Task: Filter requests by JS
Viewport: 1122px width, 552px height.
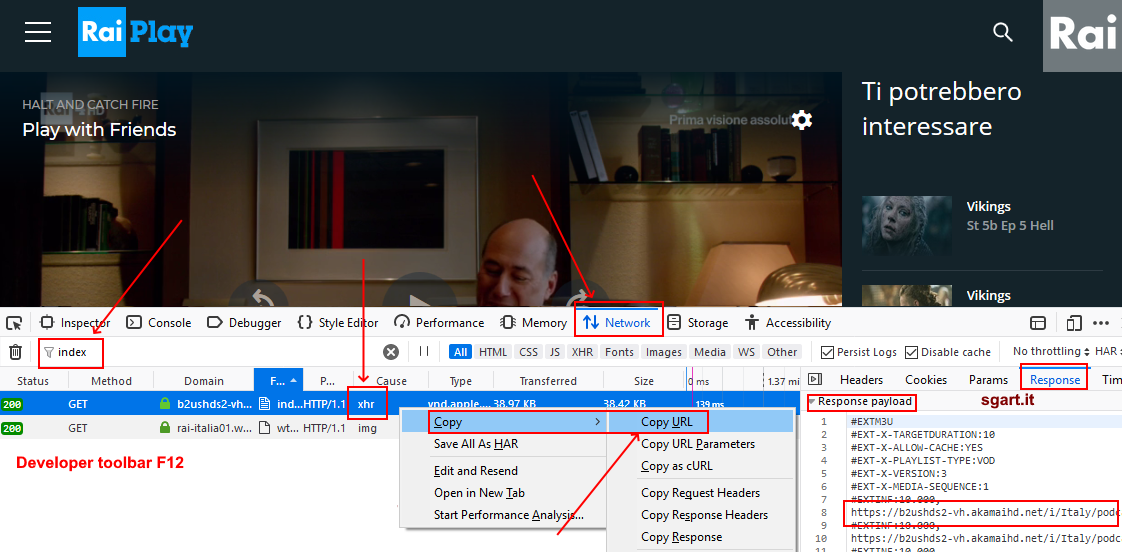Action: coord(555,352)
